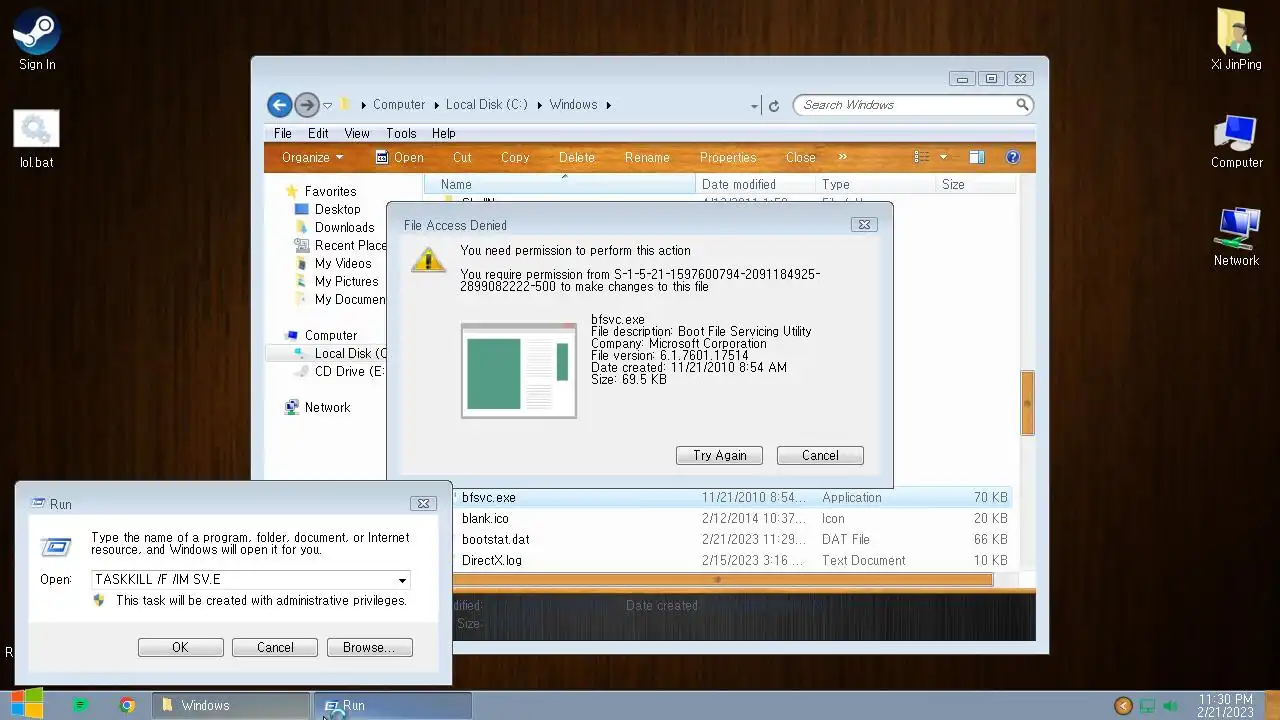Open the network tray icon
The image size is (1280, 720).
[x=1147, y=706]
